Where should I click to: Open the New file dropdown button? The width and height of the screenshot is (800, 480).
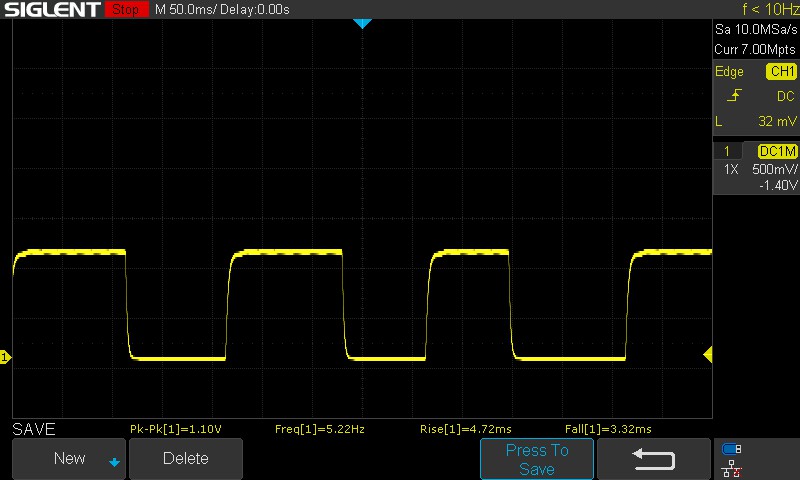69,458
